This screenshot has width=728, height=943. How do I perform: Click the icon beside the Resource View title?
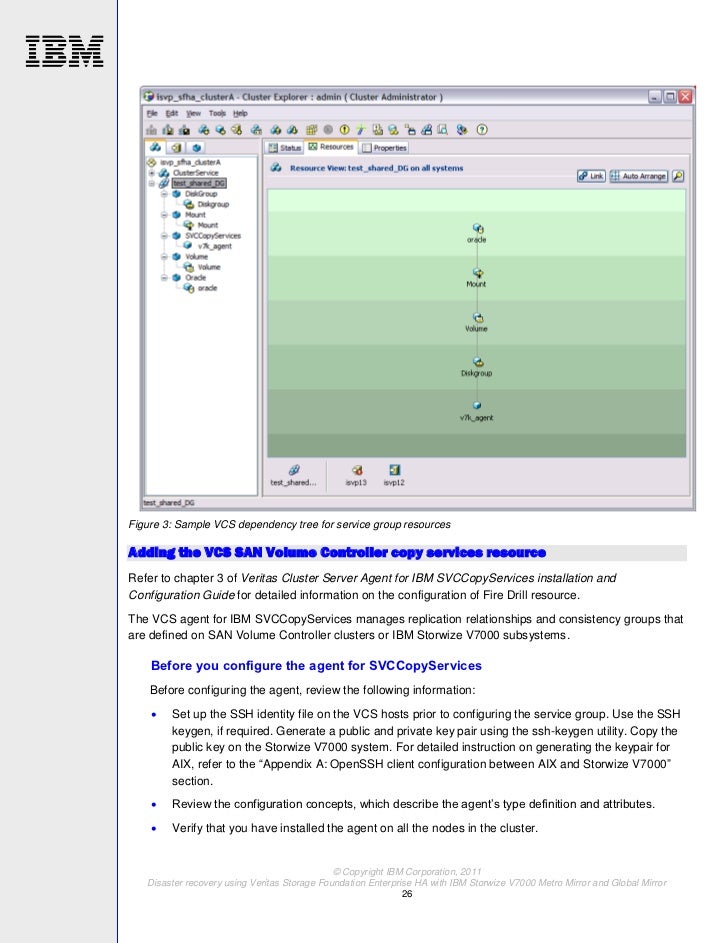point(276,168)
